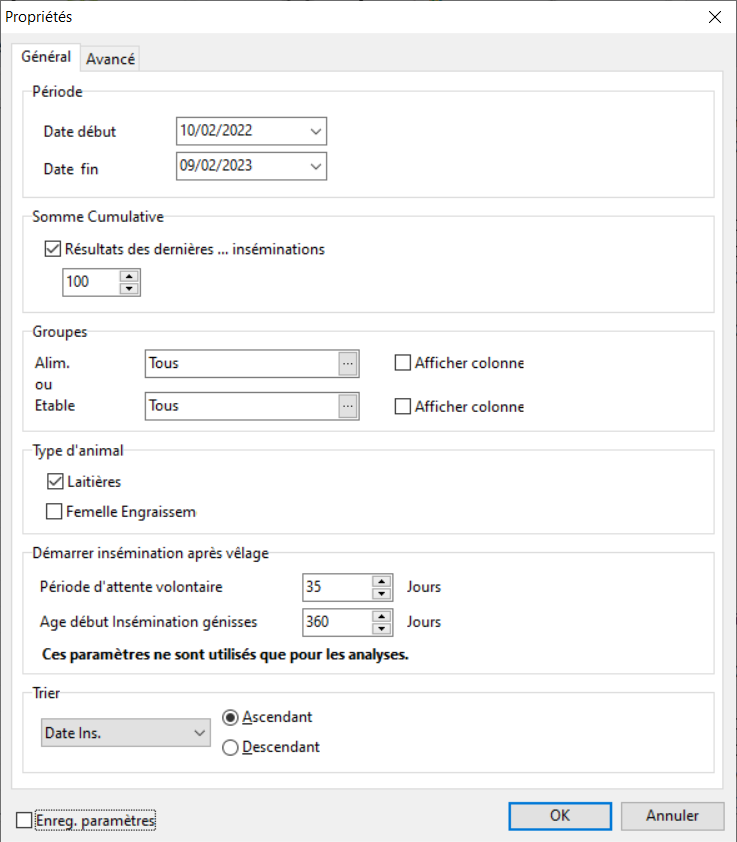The image size is (737, 842).
Task: Enable the Femelle Engraissement checkbox
Action: [x=54, y=512]
